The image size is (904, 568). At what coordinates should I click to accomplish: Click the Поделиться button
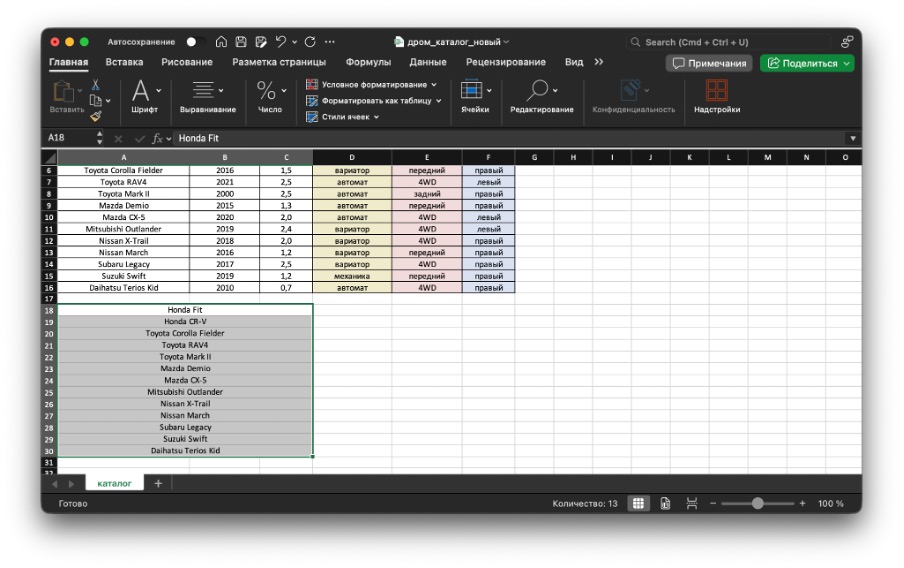click(x=807, y=63)
